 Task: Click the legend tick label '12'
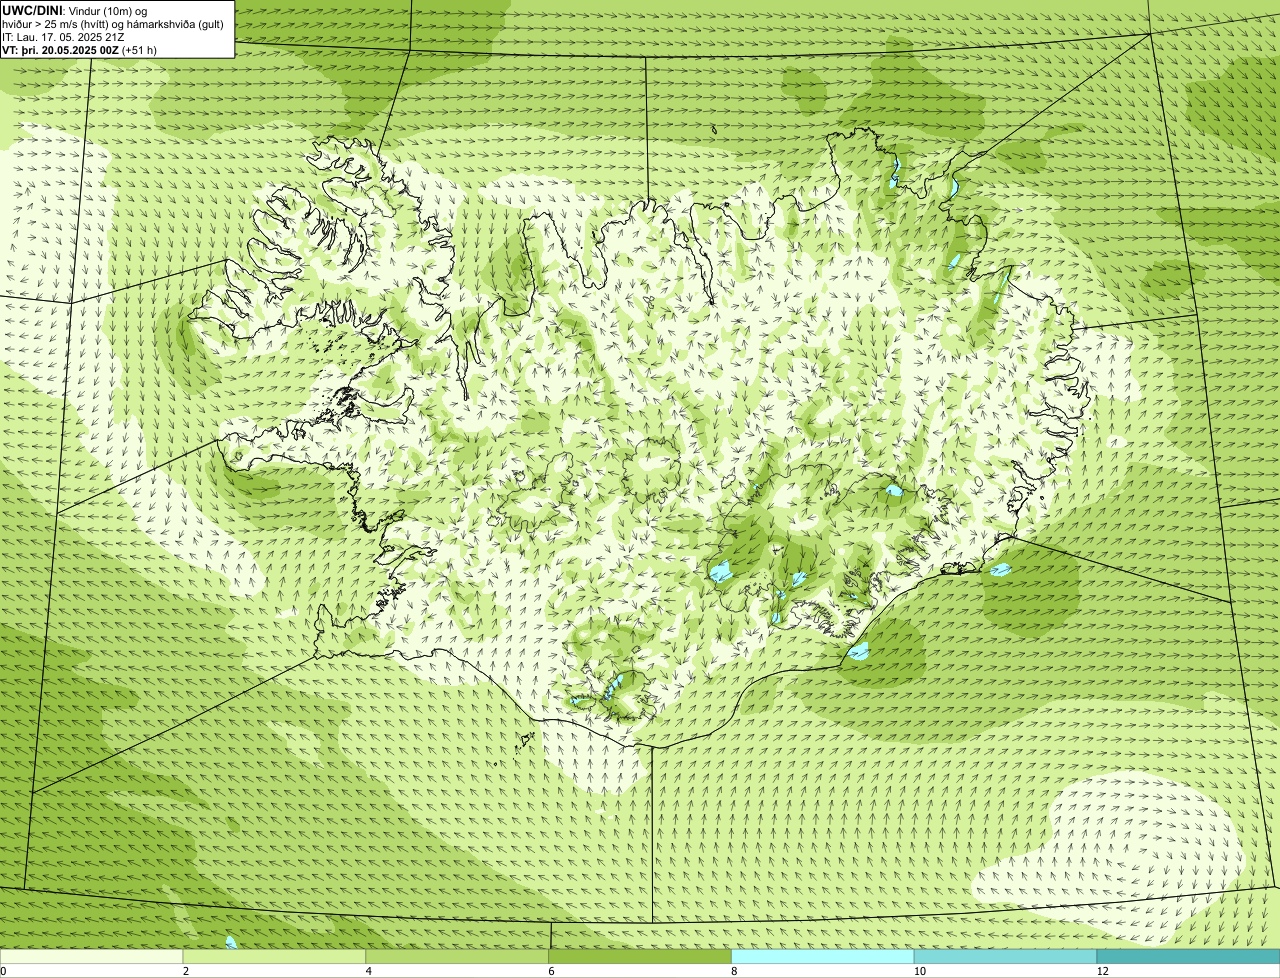tap(1102, 971)
